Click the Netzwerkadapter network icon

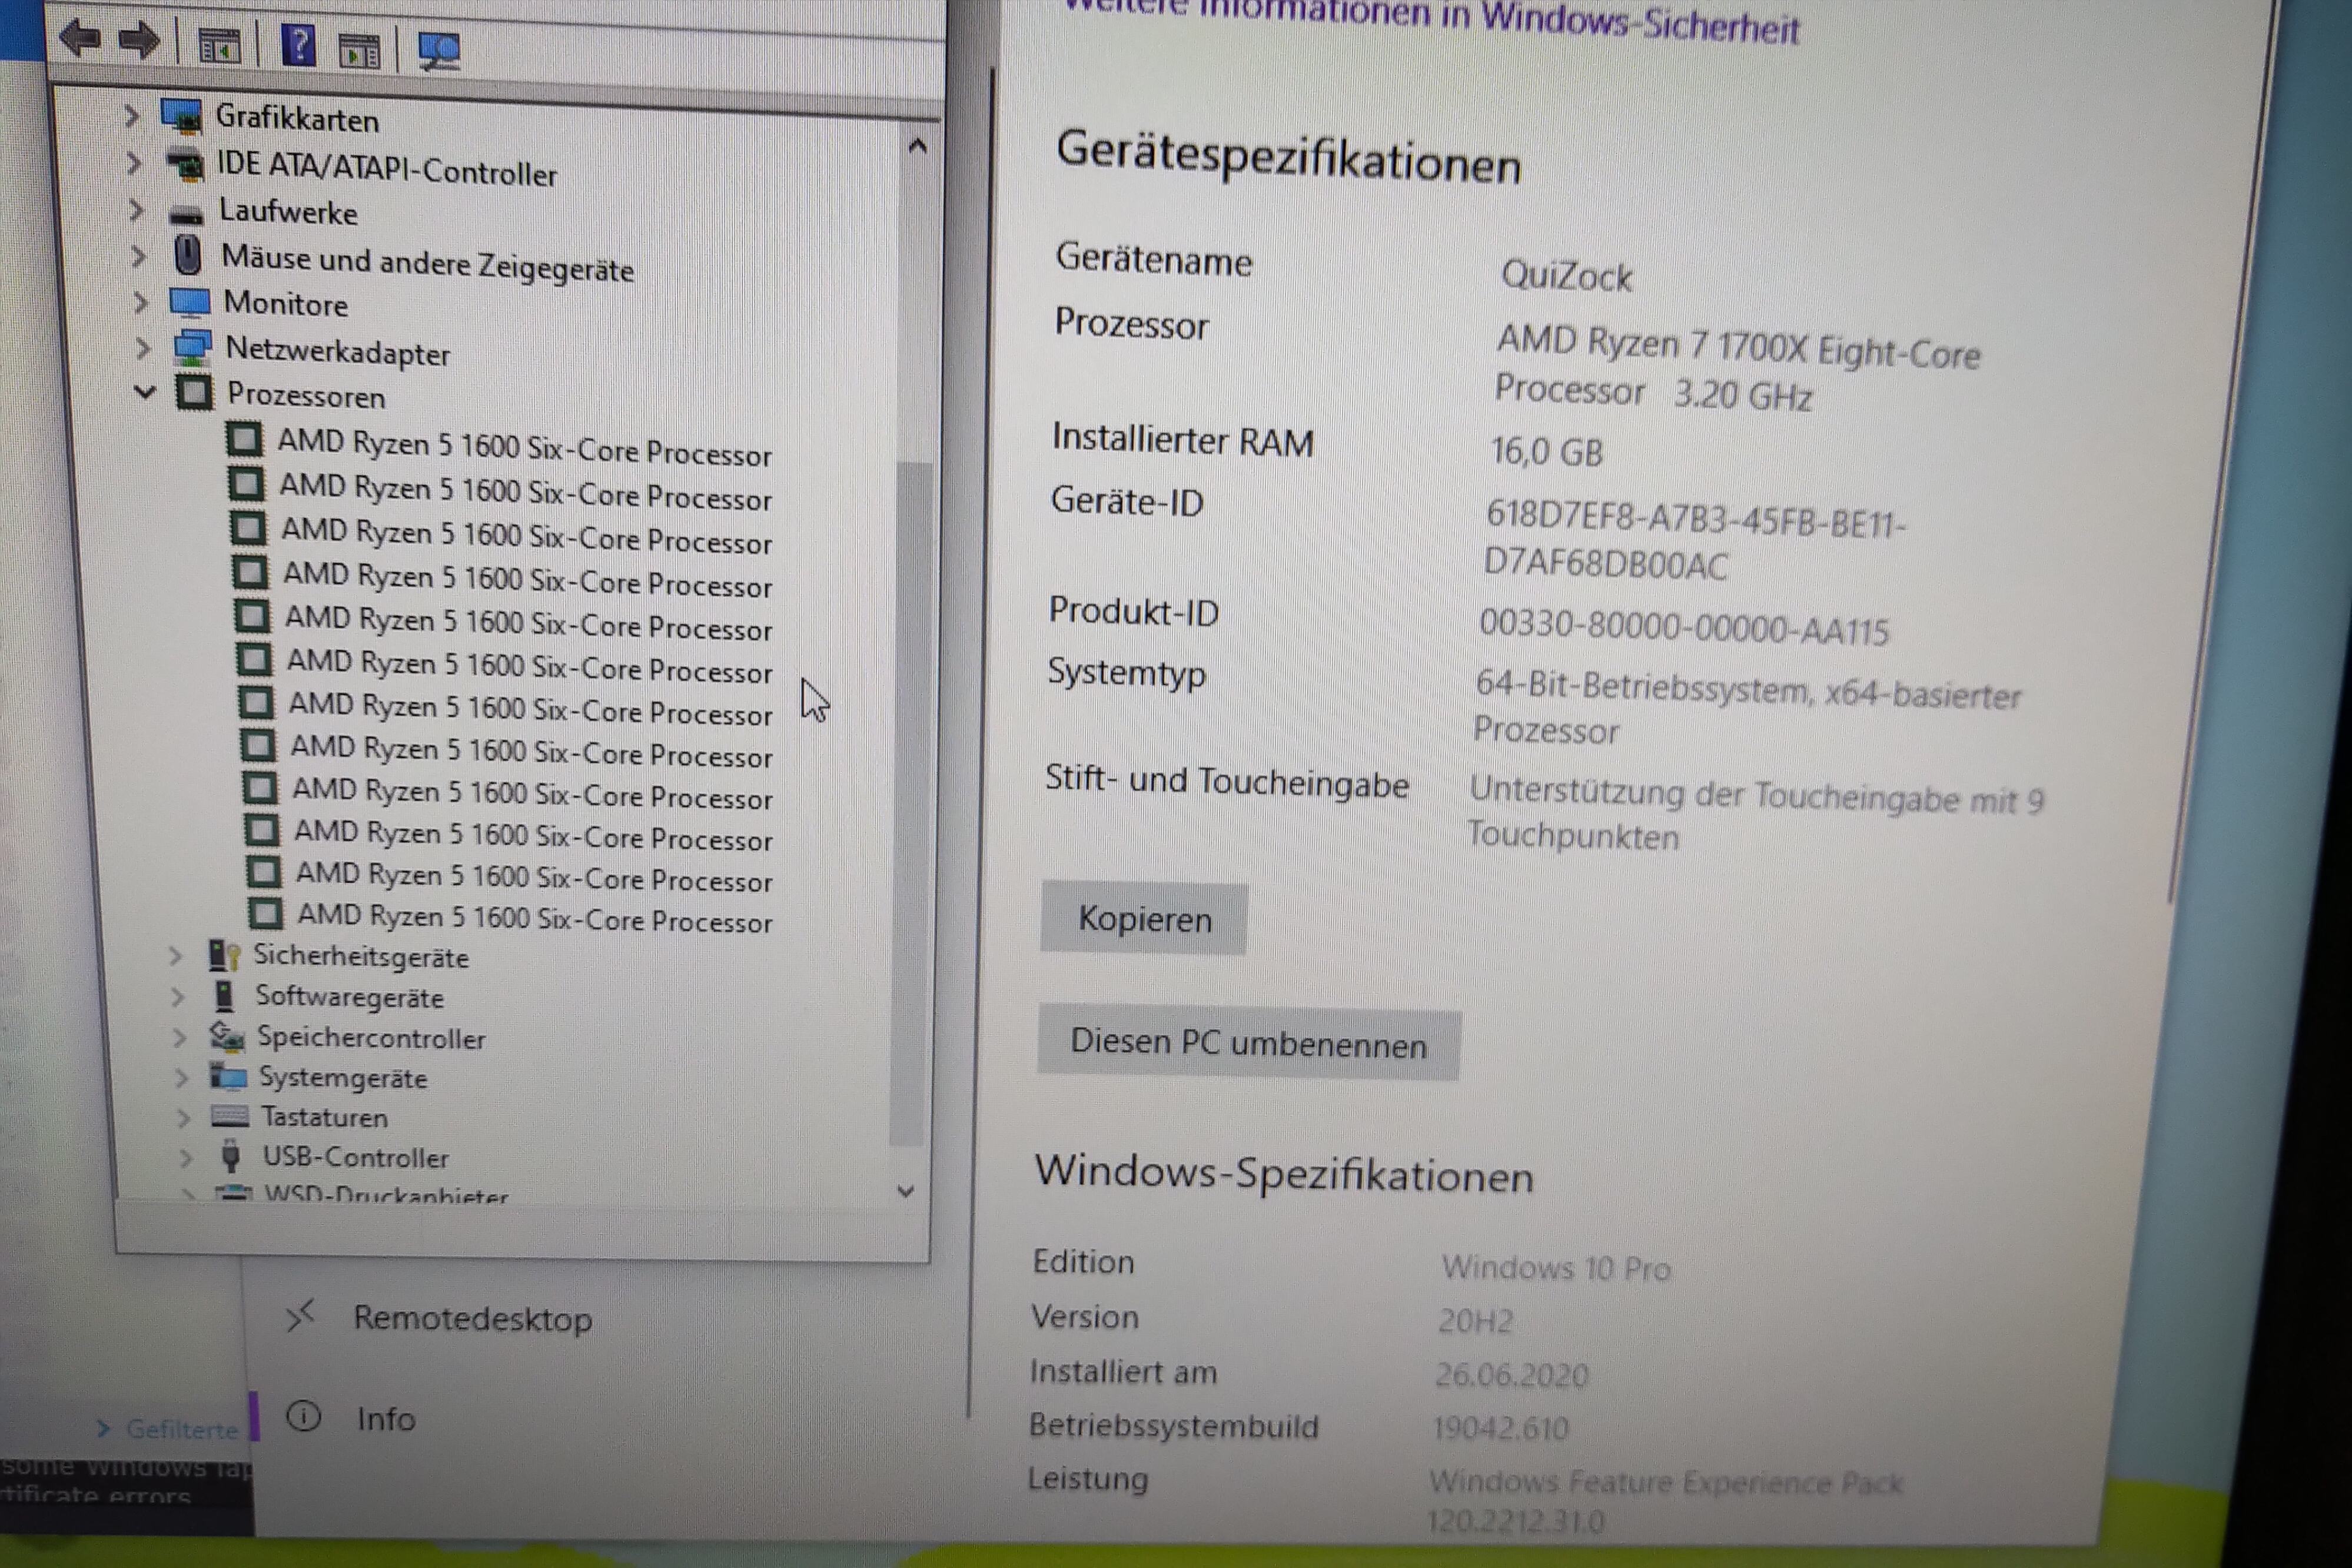192,347
